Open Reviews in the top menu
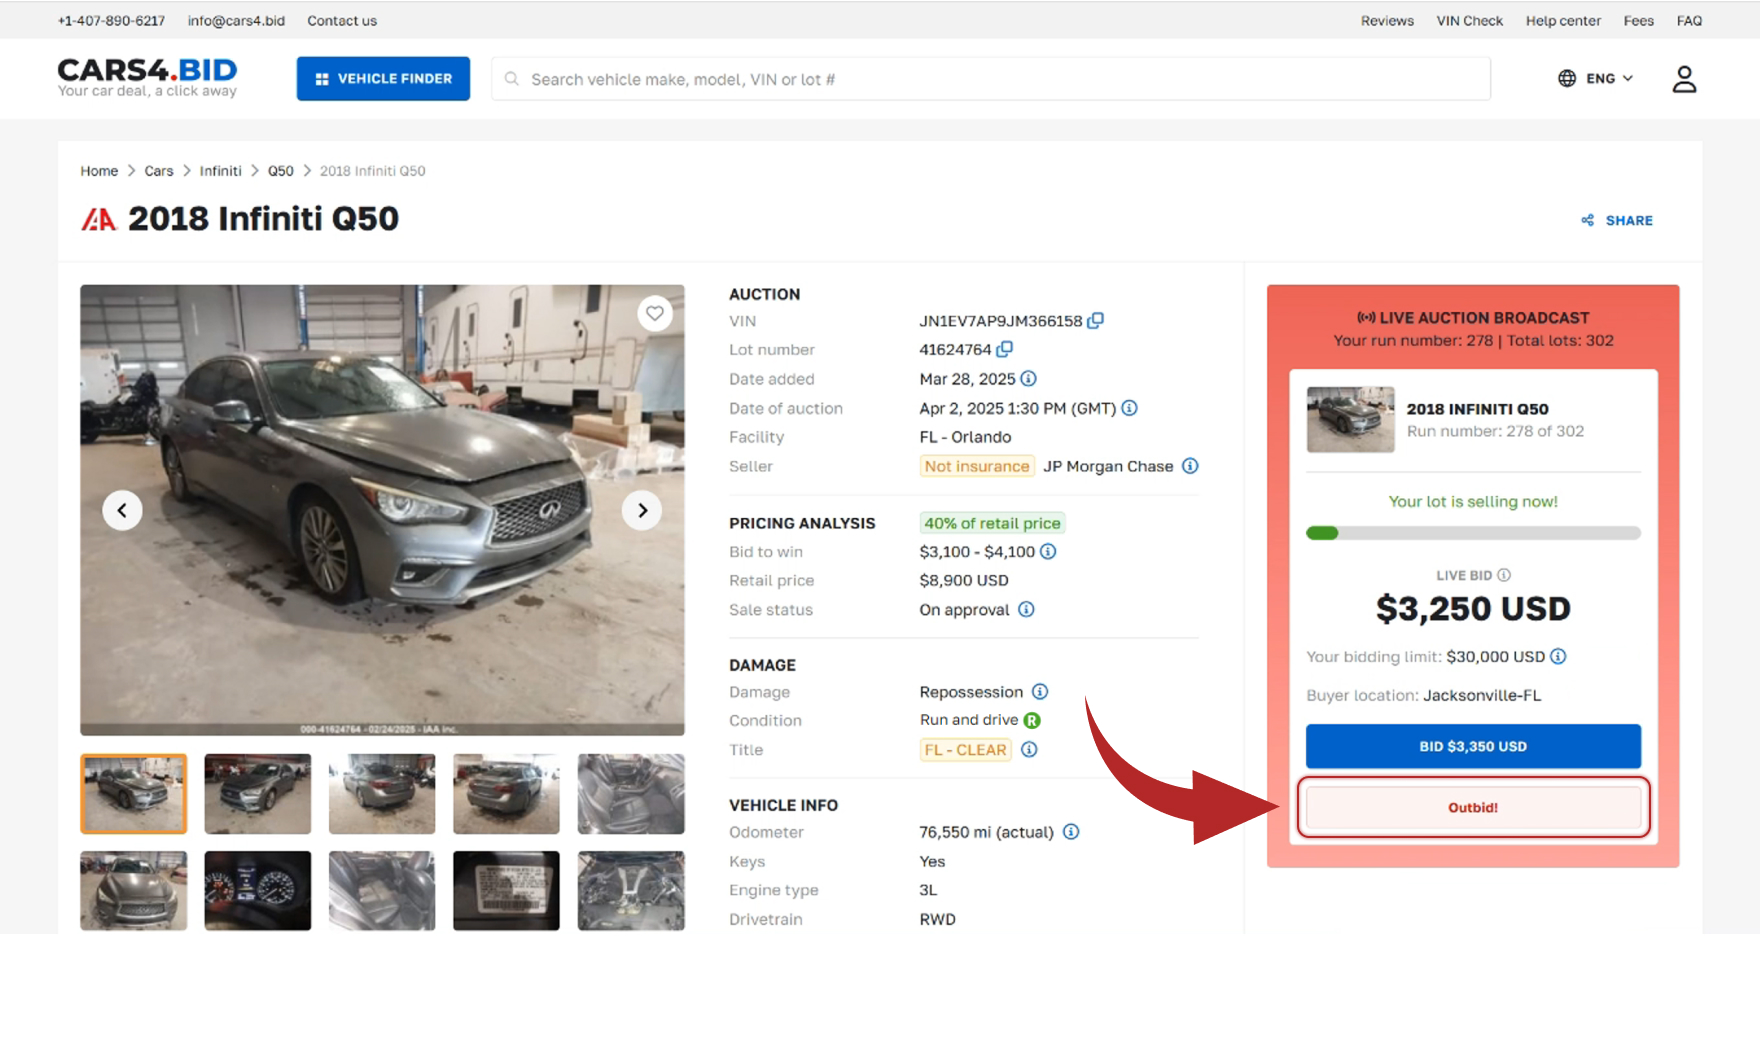This screenshot has width=1760, height=1040. point(1387,20)
